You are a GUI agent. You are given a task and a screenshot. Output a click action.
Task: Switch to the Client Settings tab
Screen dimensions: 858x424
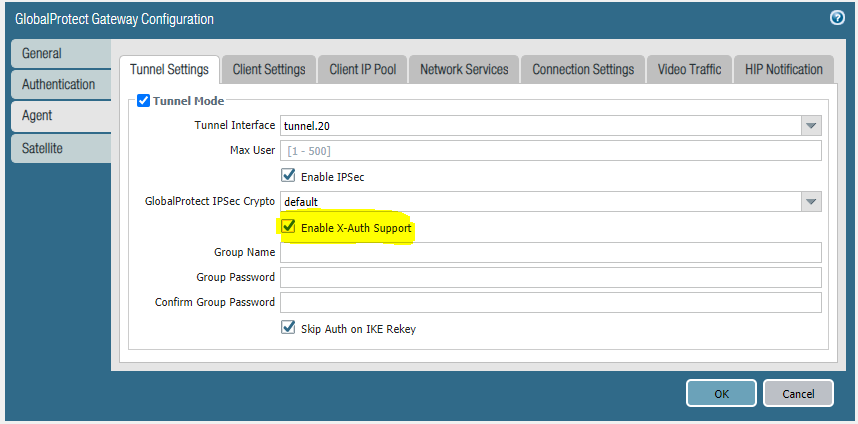pos(269,69)
